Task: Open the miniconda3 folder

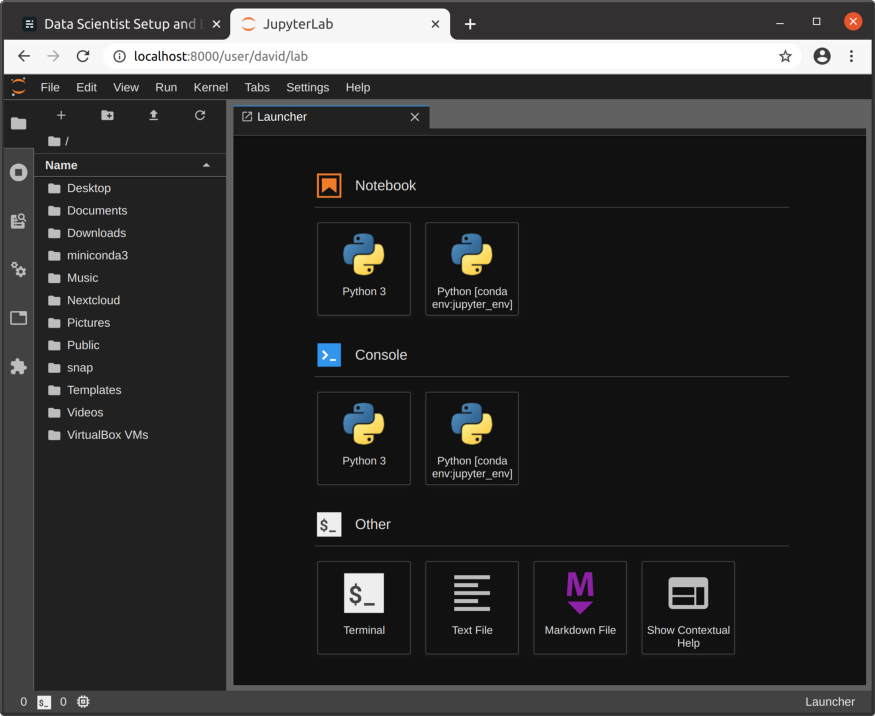Action: [x=97, y=255]
